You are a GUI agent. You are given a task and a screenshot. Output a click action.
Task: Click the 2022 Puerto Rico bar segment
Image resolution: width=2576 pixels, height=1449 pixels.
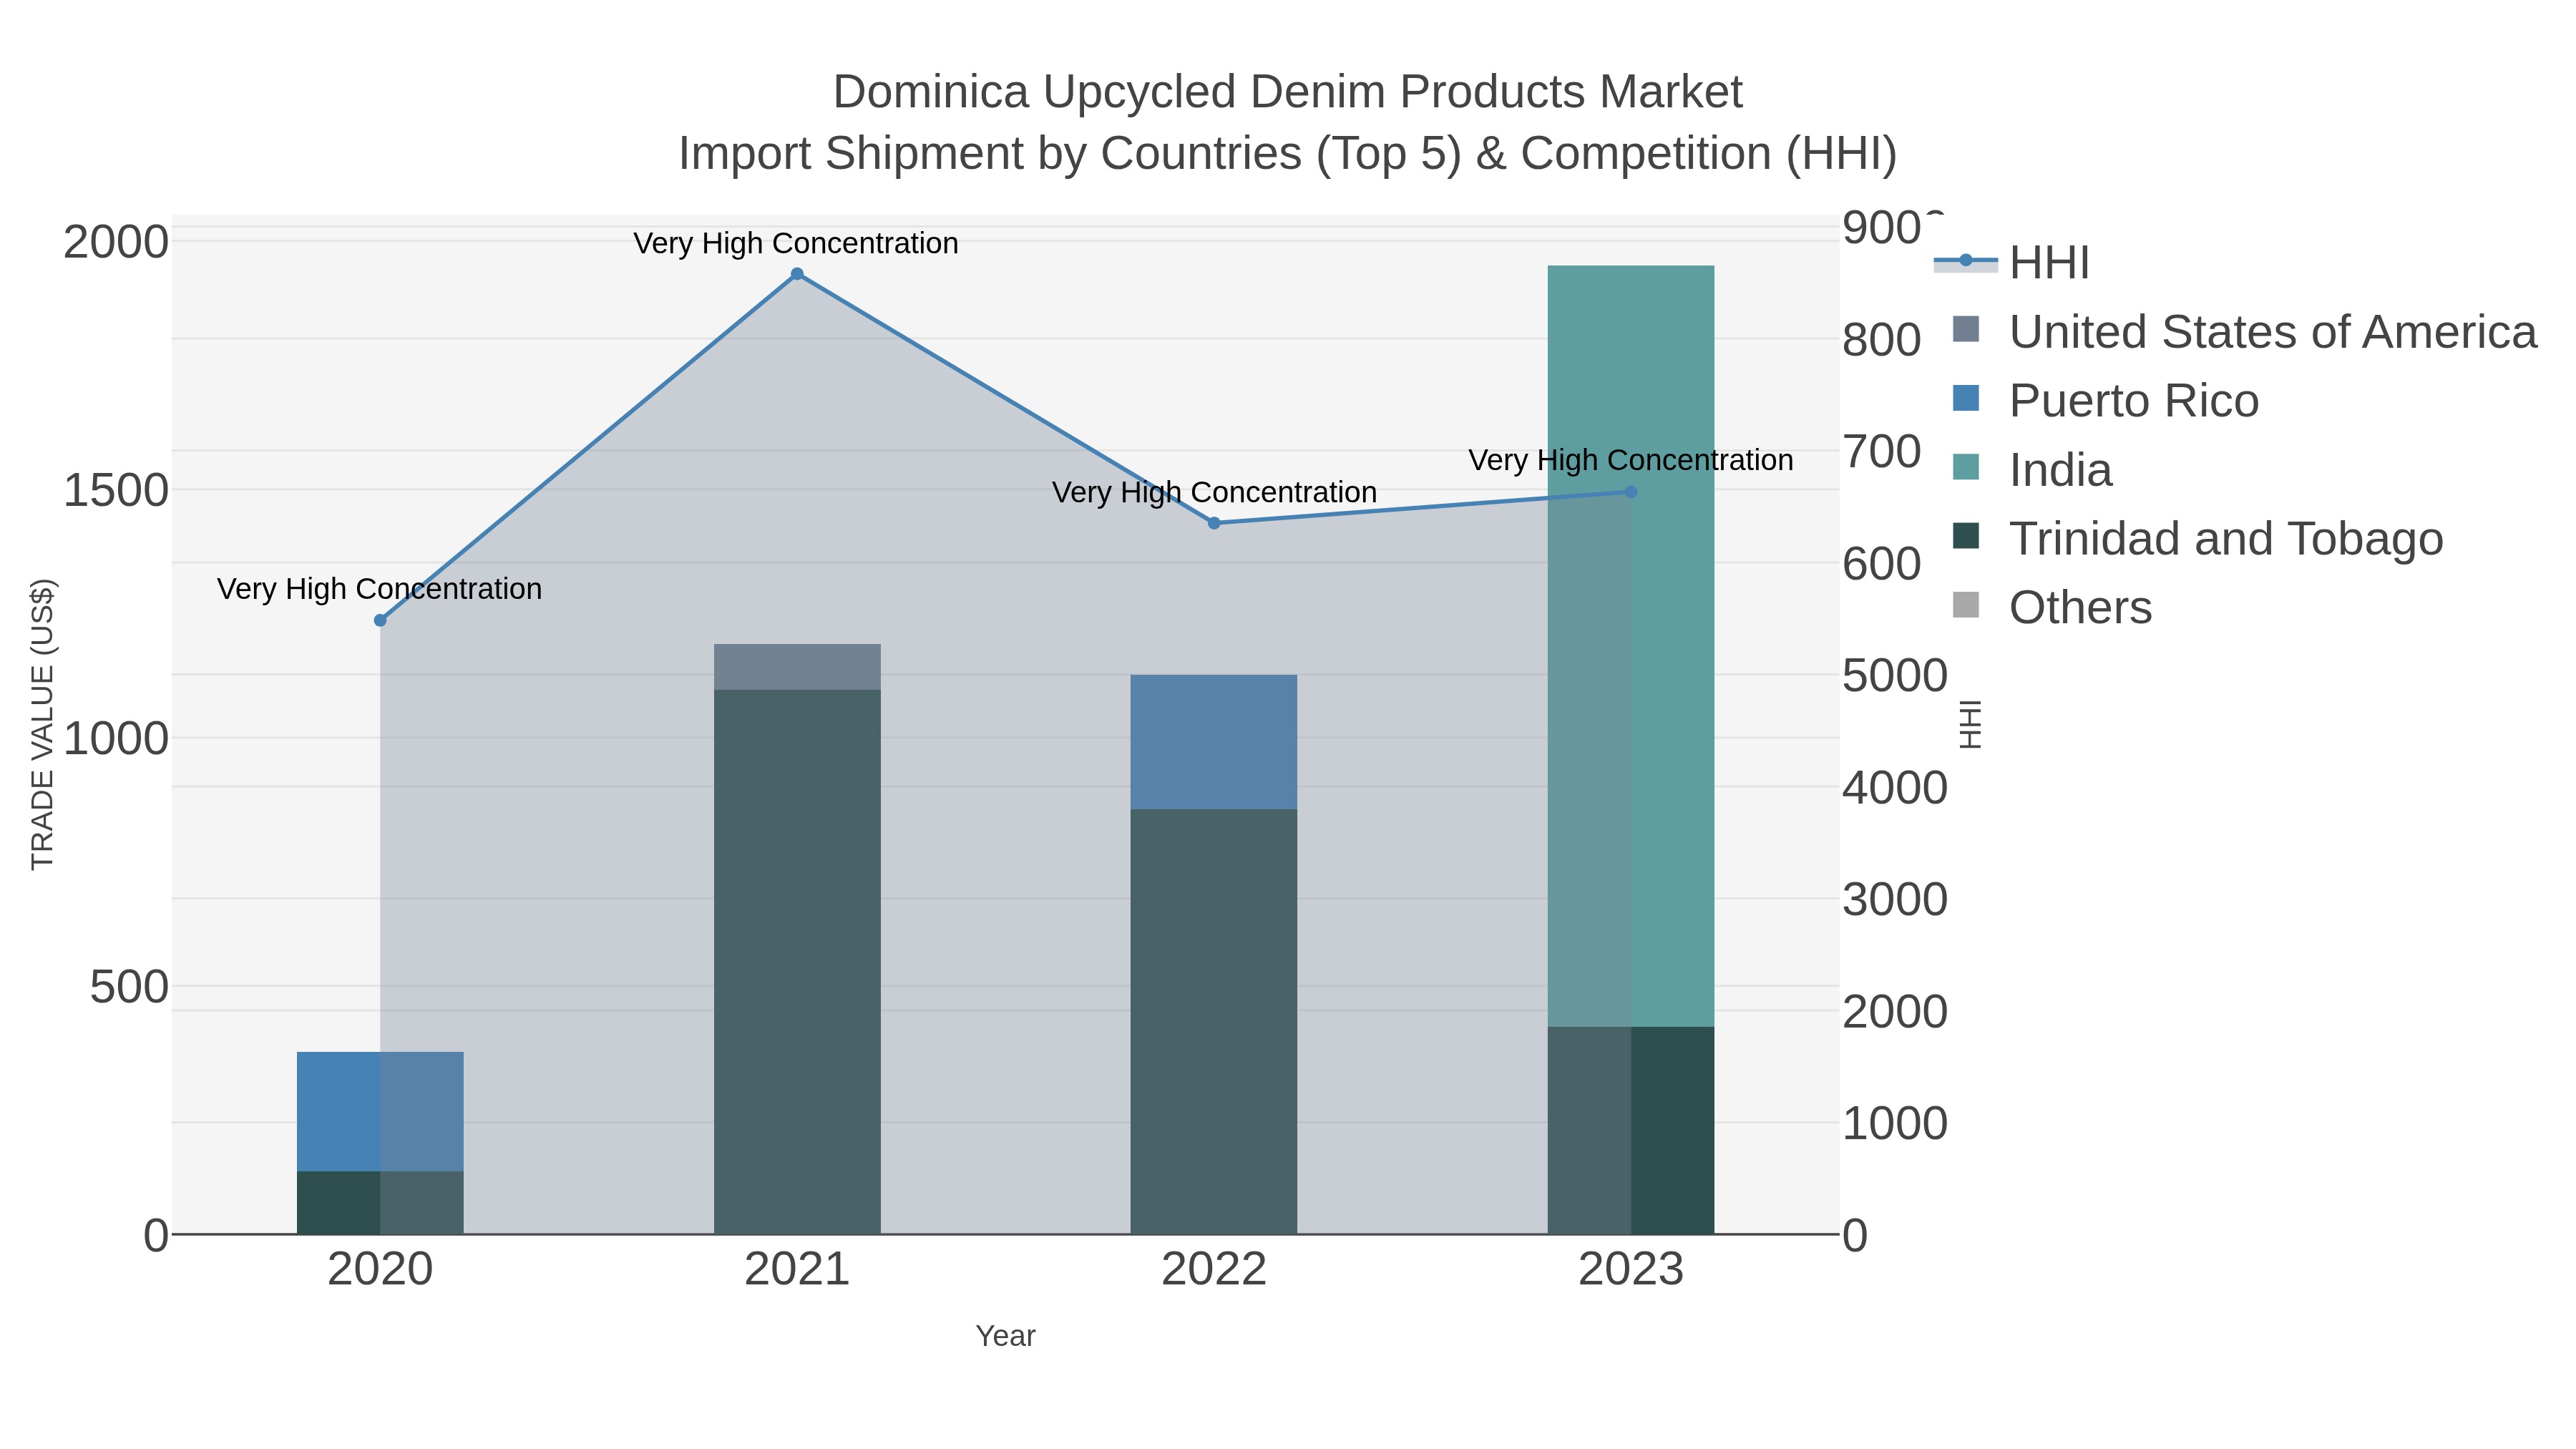point(1214,742)
